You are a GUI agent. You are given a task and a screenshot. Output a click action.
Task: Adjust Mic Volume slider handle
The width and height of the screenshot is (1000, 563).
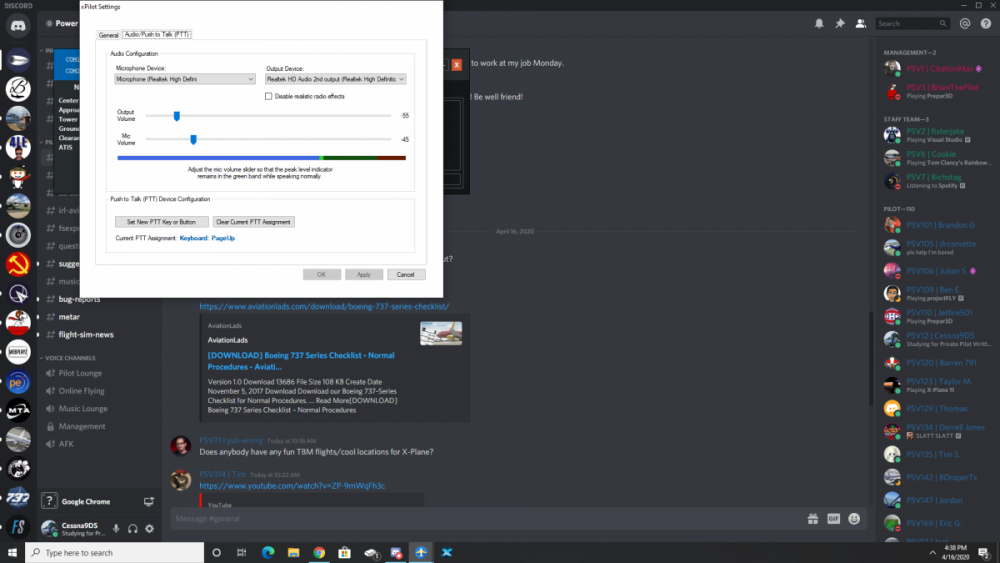coord(193,139)
